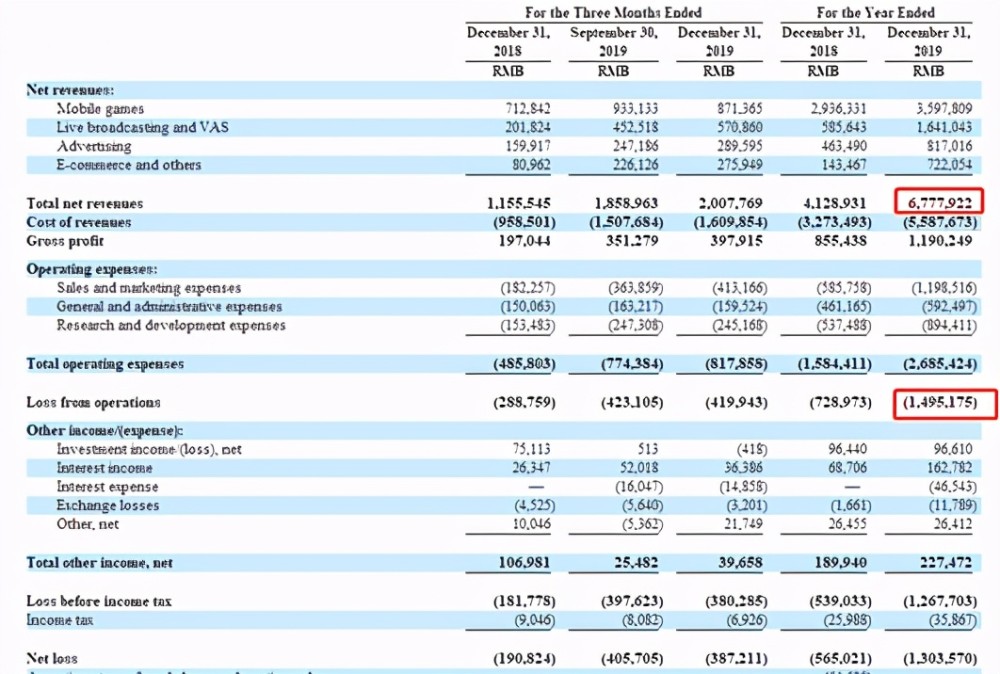Select e-commerce value 143,467

(843, 165)
